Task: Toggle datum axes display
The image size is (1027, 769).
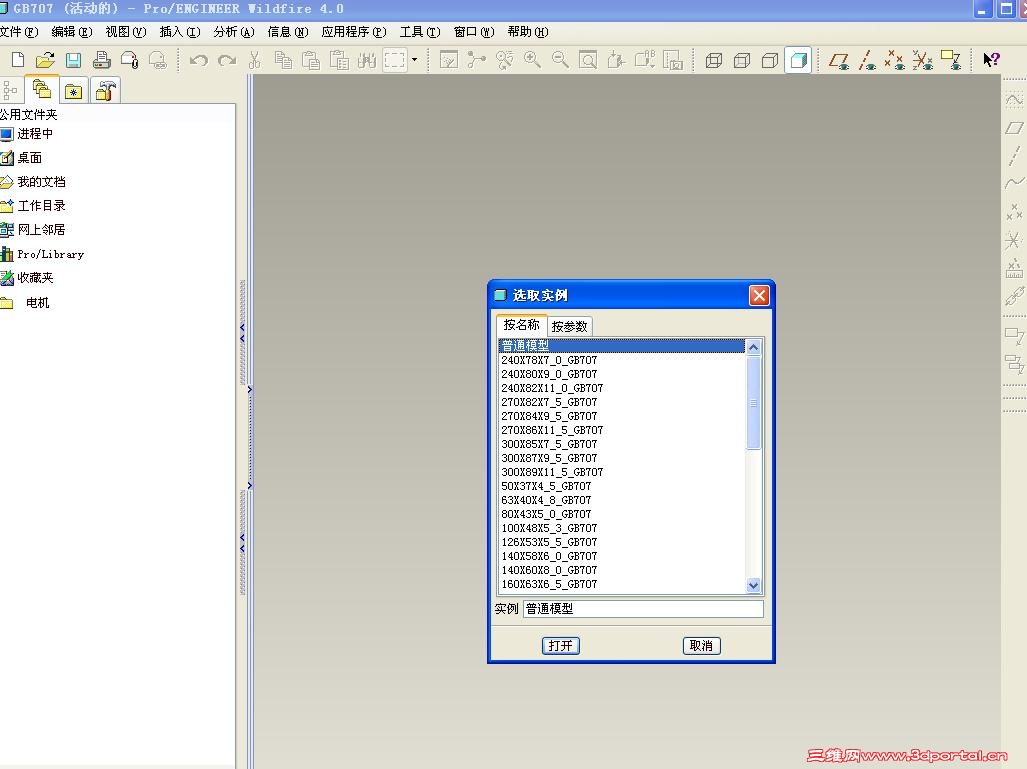Action: [x=867, y=60]
